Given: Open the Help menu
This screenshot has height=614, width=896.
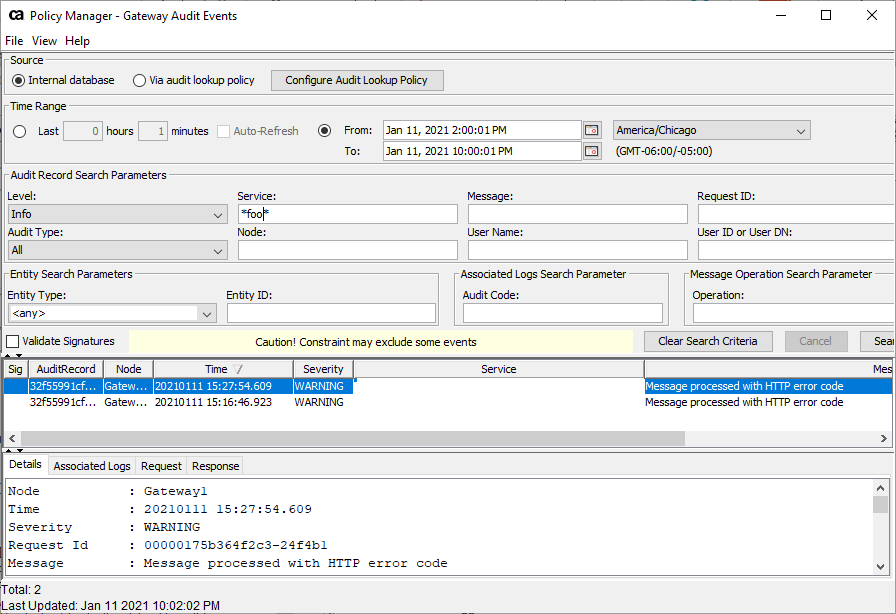Looking at the screenshot, I should point(77,41).
